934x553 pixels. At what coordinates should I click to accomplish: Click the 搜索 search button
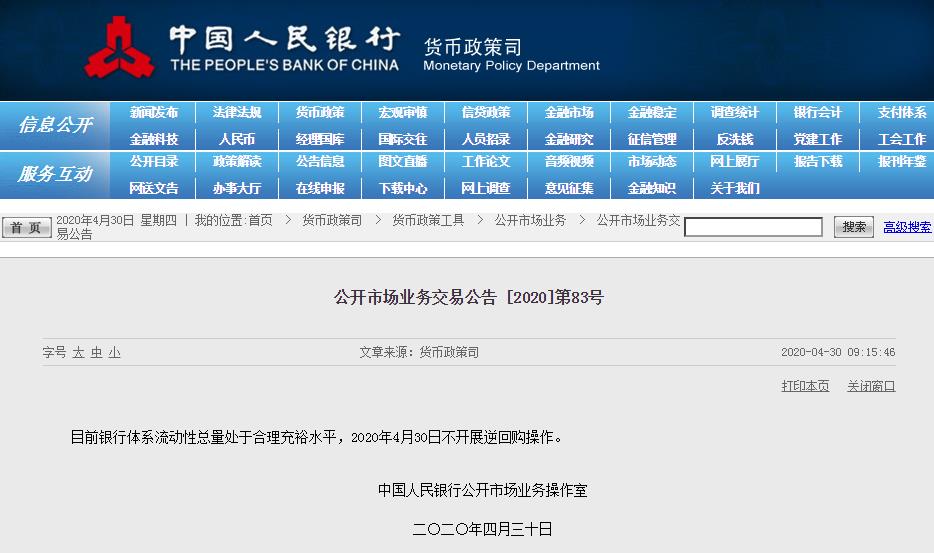point(853,227)
